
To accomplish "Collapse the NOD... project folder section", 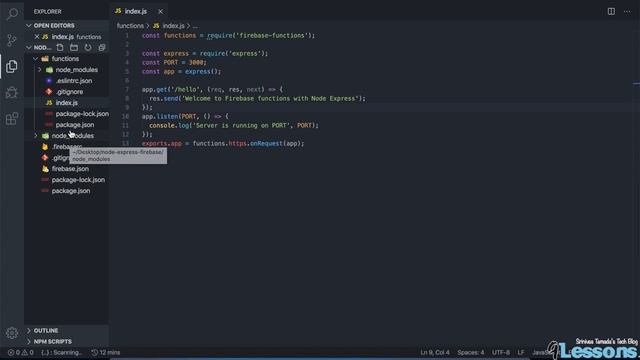I will coord(29,47).
